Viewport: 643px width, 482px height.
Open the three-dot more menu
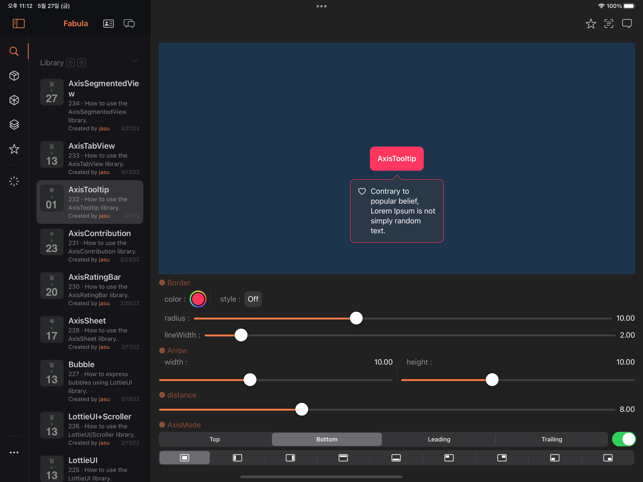point(14,453)
